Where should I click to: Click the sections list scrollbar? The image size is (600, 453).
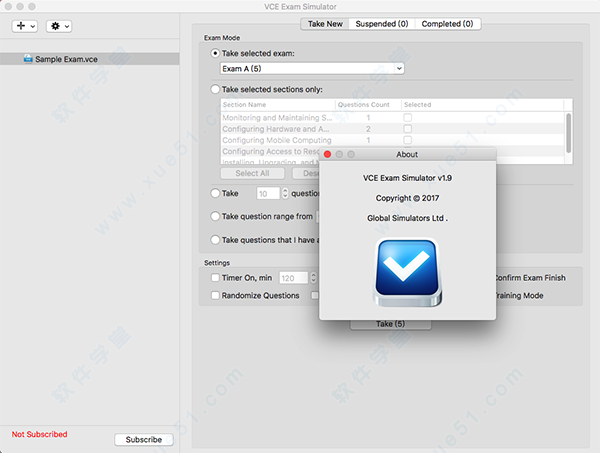pos(569,133)
